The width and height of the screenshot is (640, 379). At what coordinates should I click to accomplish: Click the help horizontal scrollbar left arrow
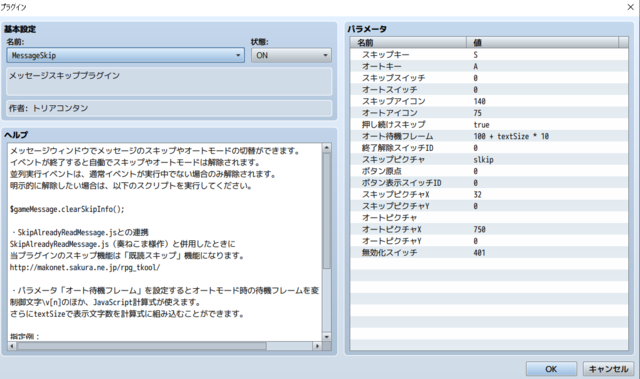(12, 346)
